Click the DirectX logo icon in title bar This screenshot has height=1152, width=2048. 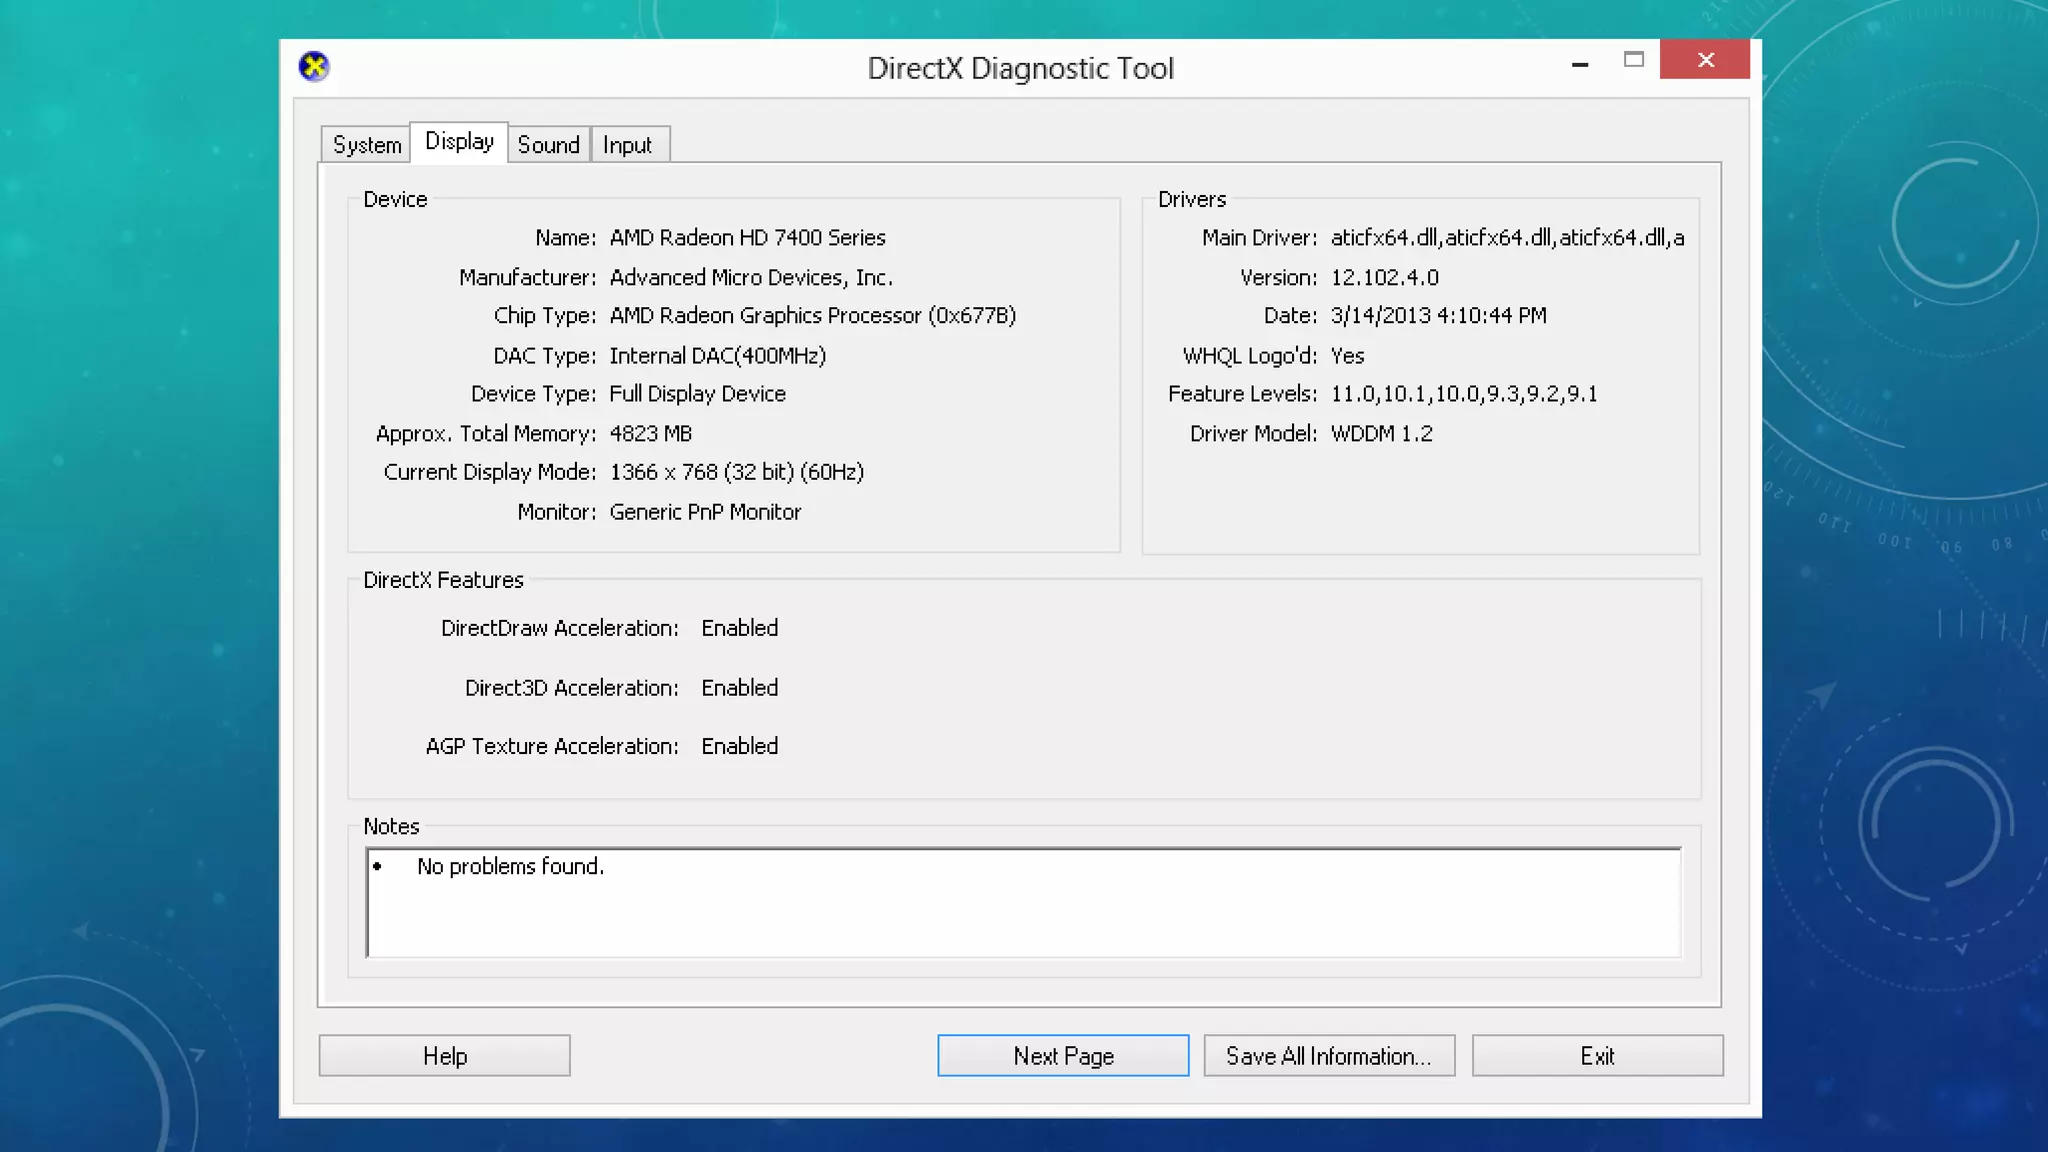tap(314, 67)
